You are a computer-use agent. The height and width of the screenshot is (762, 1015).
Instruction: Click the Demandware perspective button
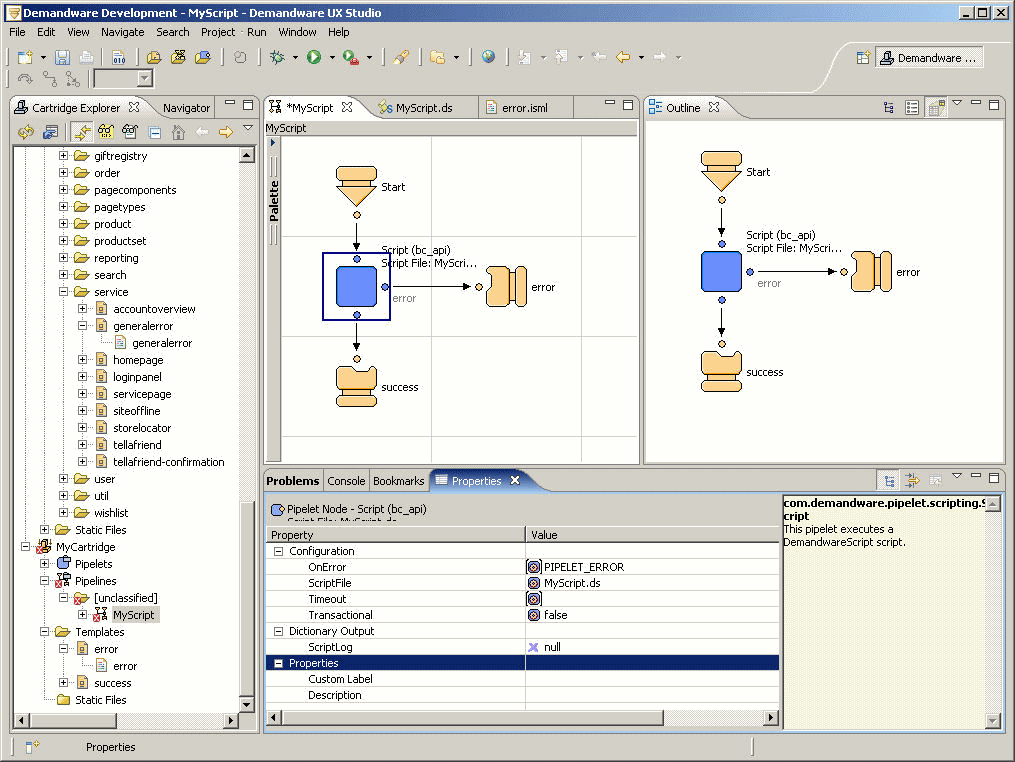point(929,58)
